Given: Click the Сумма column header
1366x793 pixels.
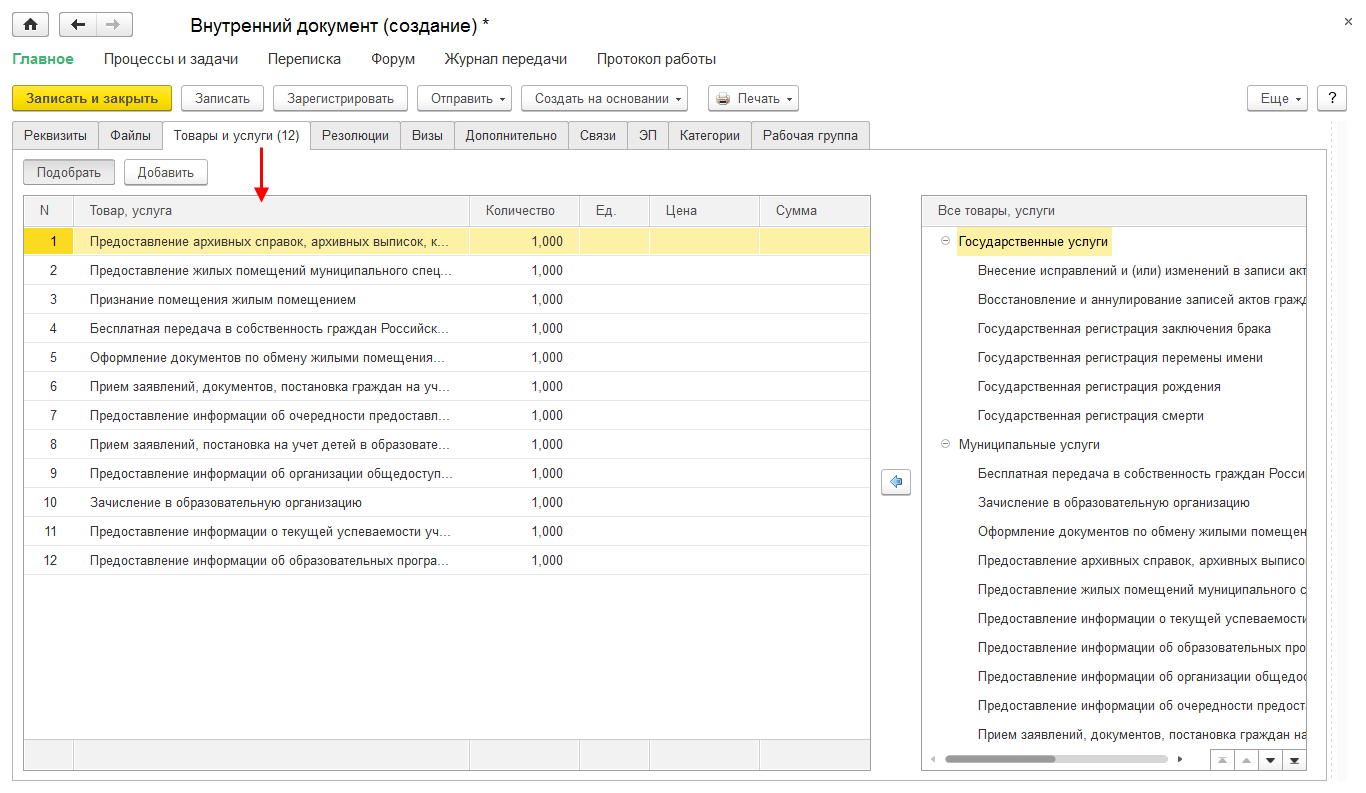Looking at the screenshot, I should (x=814, y=211).
